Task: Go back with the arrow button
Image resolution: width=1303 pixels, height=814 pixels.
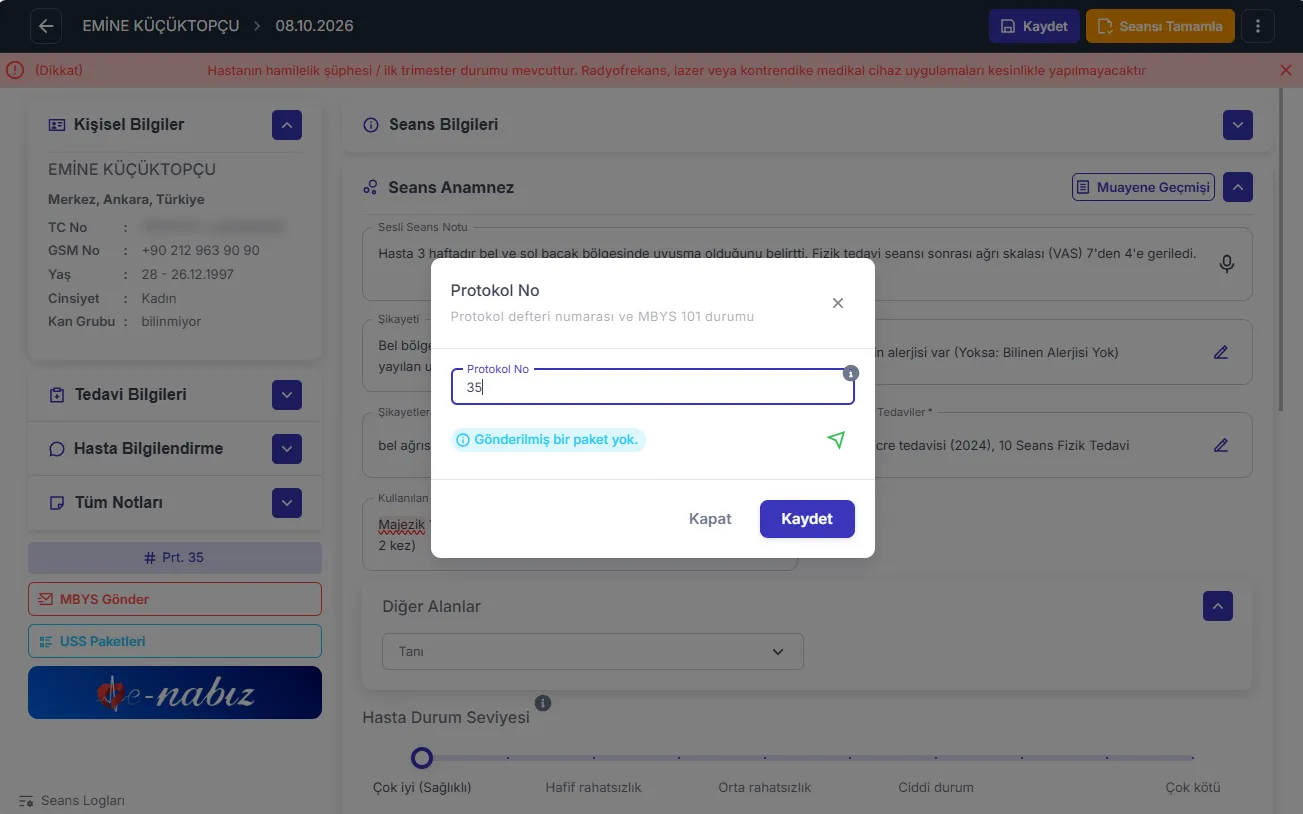Action: pyautogui.click(x=46, y=26)
